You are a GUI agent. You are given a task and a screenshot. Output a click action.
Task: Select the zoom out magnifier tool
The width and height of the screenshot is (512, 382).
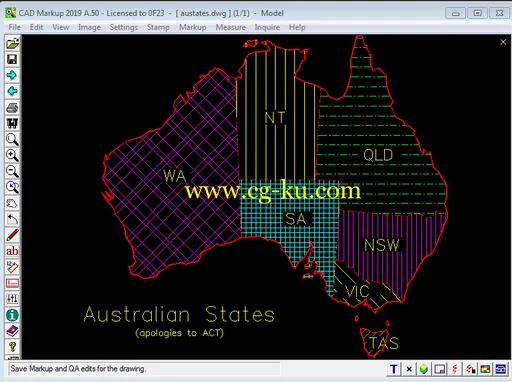[x=12, y=171]
